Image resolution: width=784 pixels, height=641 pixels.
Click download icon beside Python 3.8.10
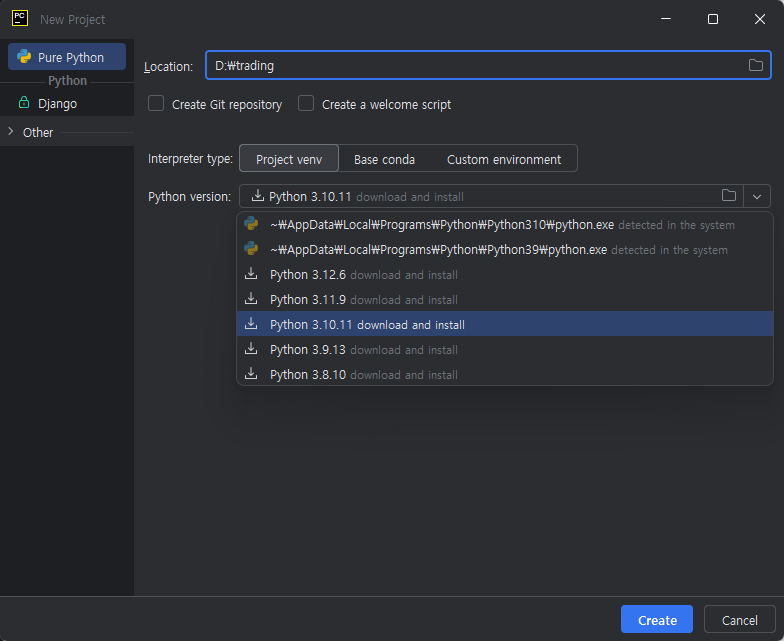[x=251, y=374]
